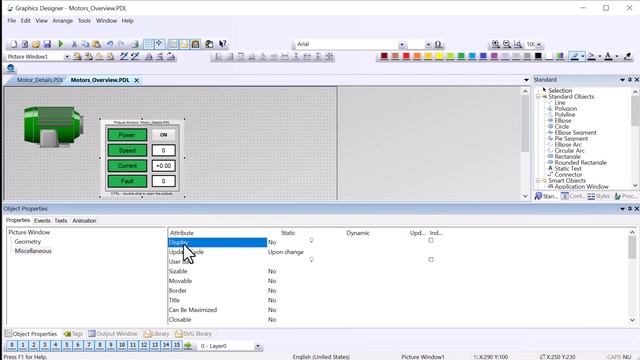This screenshot has height=360, width=640.
Task: Cut selection with the scissors icon
Action: (x=74, y=44)
